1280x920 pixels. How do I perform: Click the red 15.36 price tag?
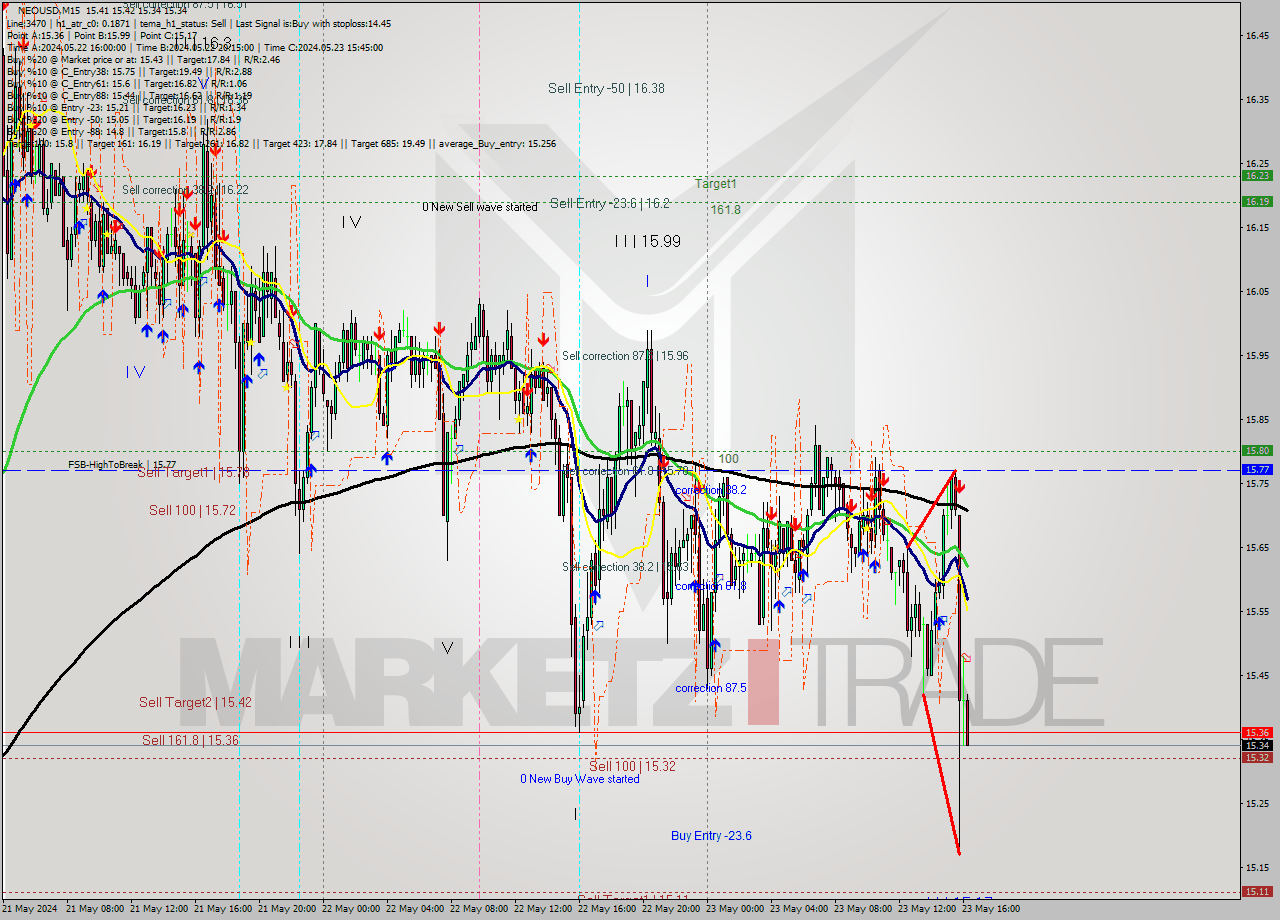(1257, 732)
